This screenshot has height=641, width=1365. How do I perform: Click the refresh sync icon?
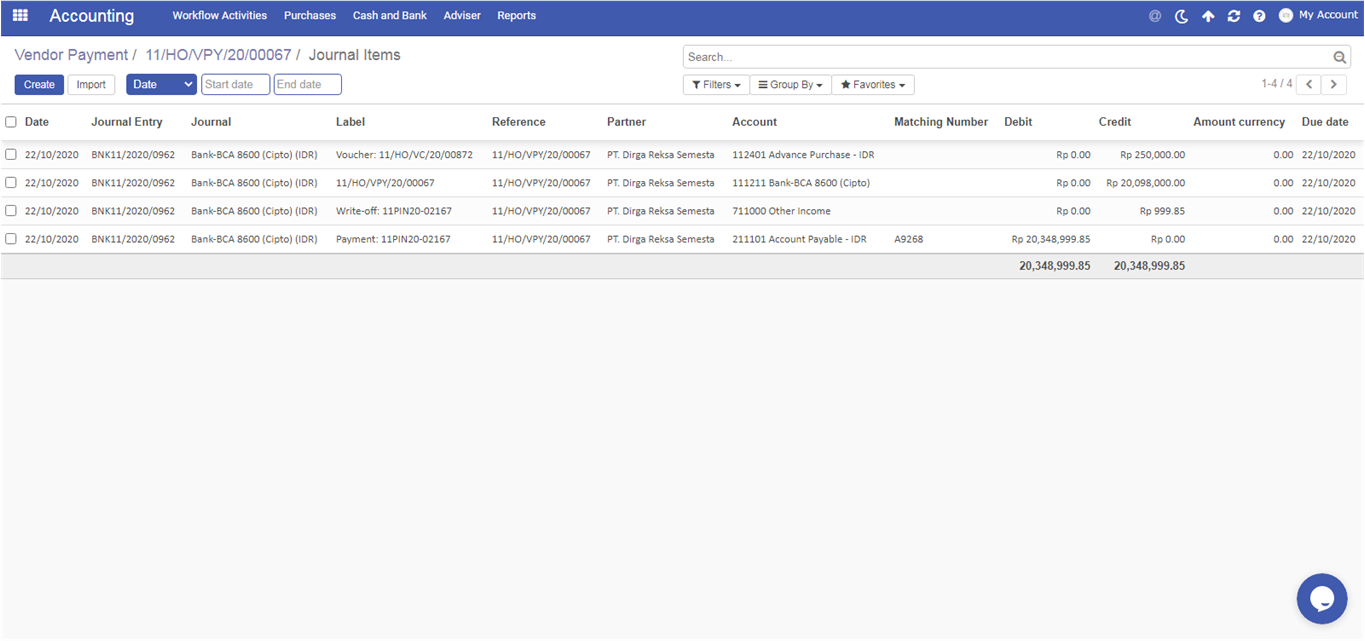point(1234,16)
